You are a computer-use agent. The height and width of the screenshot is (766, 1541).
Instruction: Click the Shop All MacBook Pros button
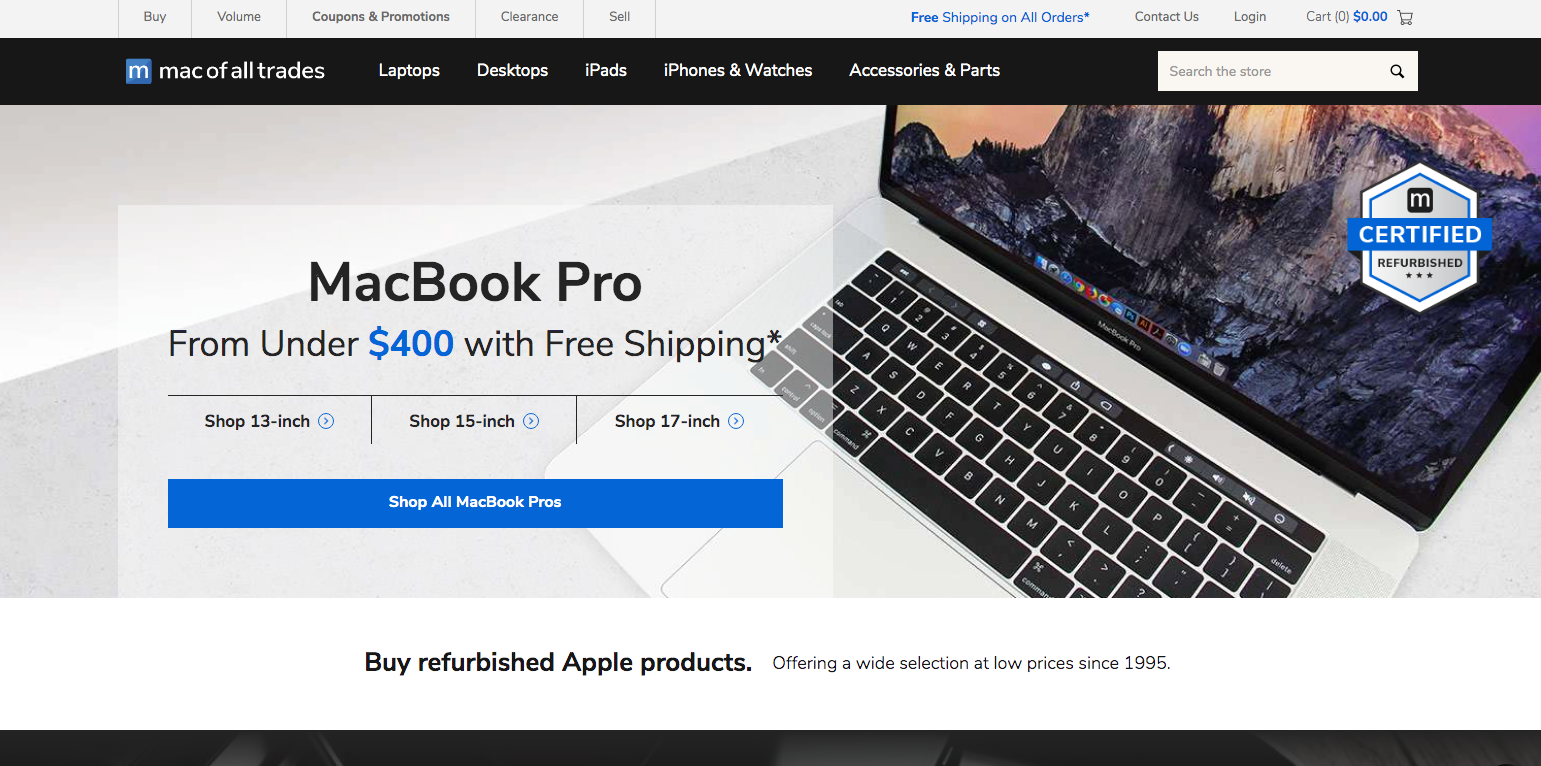pos(475,503)
